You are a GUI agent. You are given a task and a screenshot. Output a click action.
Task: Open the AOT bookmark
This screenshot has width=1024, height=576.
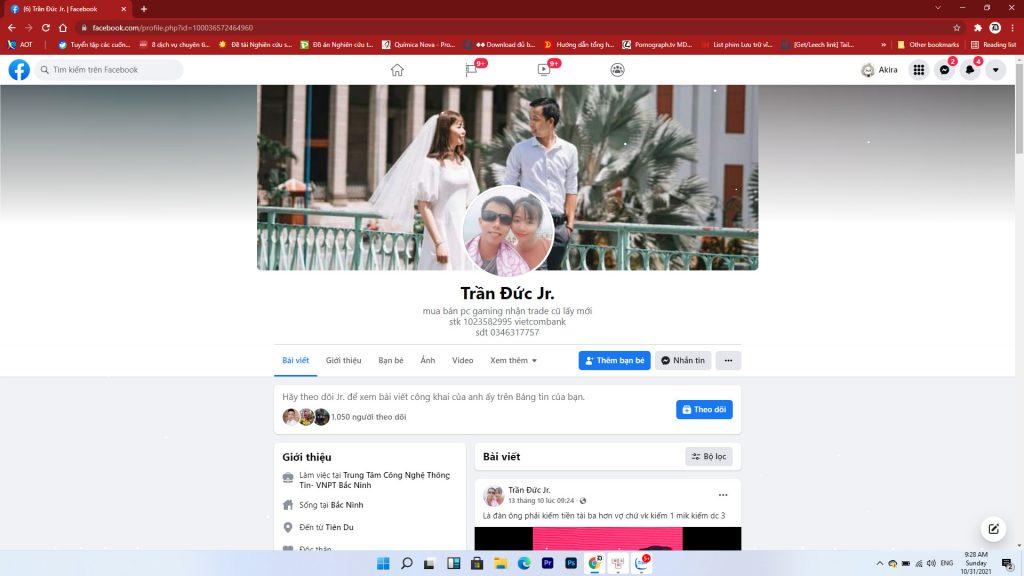20,44
